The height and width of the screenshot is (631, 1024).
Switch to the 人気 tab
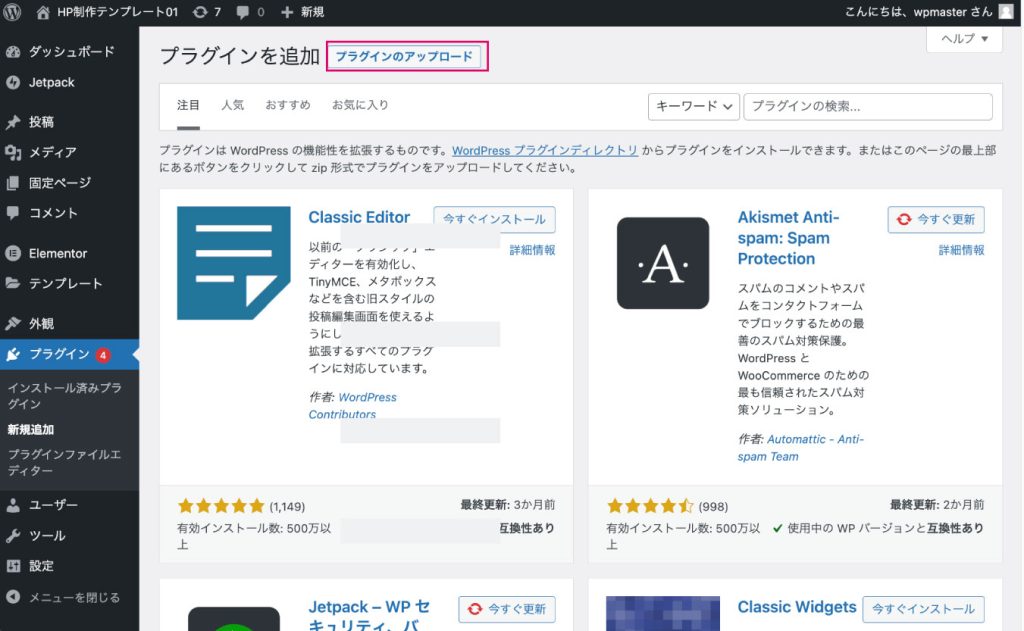[x=232, y=105]
